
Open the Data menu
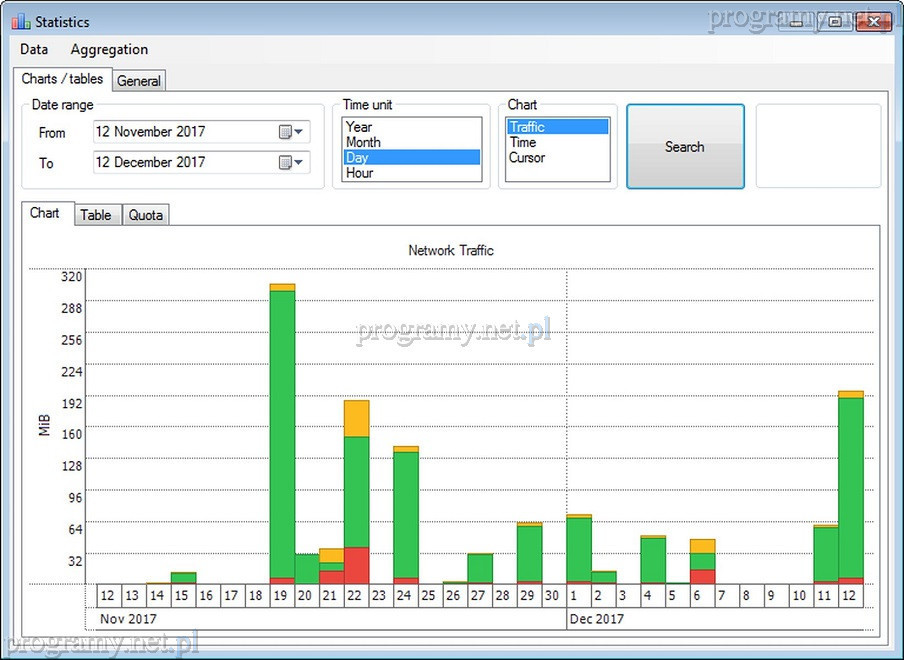coord(34,49)
